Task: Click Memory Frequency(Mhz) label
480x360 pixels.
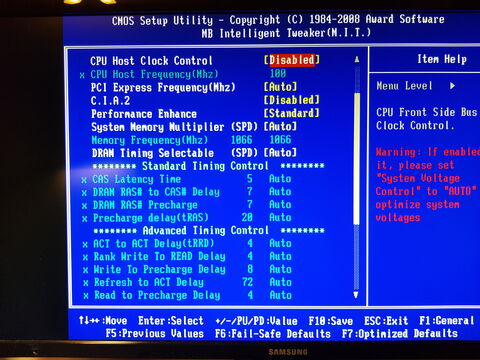Action: pyautogui.click(x=150, y=140)
